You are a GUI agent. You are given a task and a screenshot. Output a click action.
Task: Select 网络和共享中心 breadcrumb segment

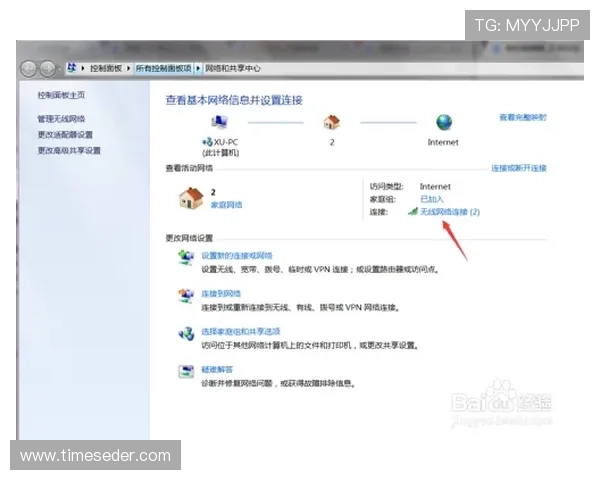[233, 68]
